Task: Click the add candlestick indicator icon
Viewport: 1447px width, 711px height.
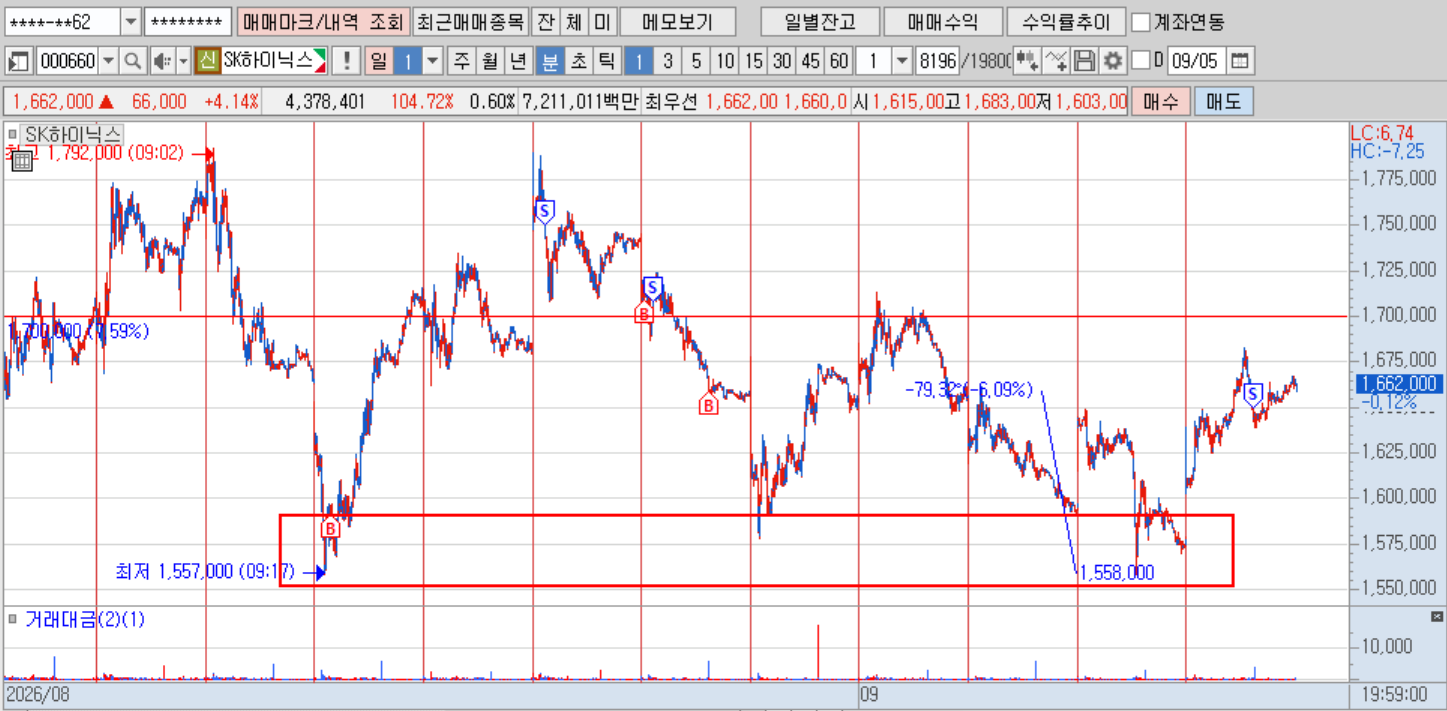Action: tap(1026, 61)
